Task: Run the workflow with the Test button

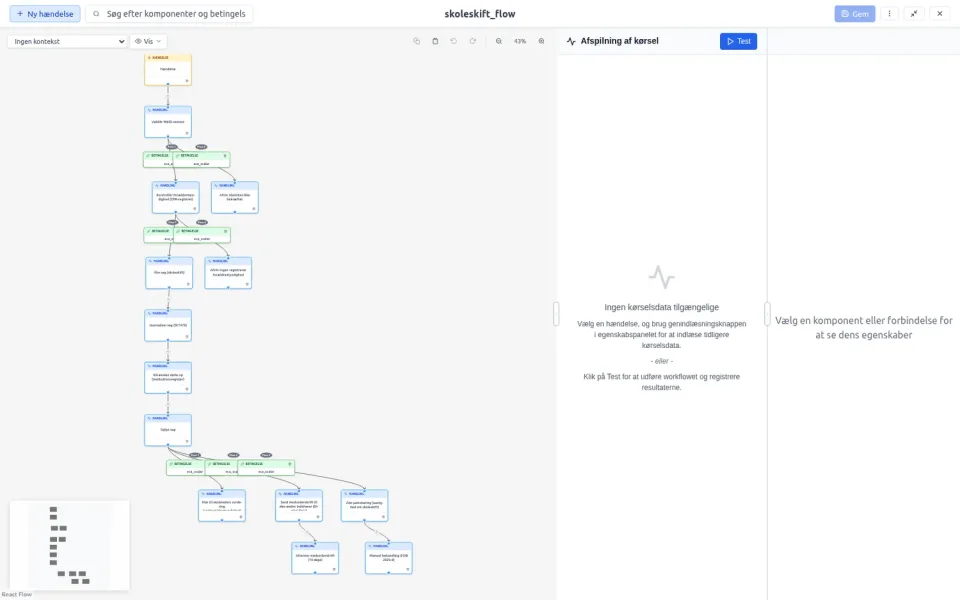Action: click(738, 41)
